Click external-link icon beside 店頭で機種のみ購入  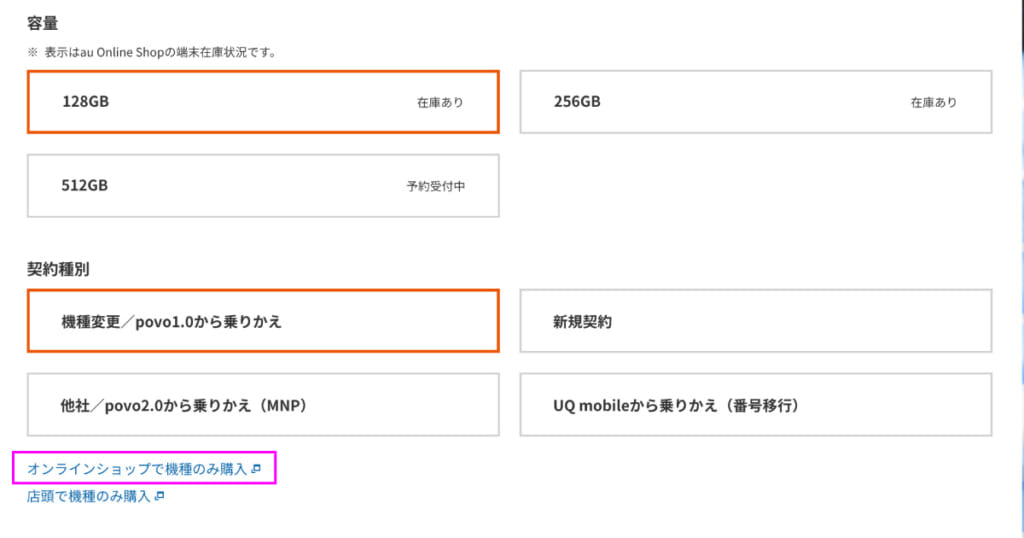pos(159,496)
